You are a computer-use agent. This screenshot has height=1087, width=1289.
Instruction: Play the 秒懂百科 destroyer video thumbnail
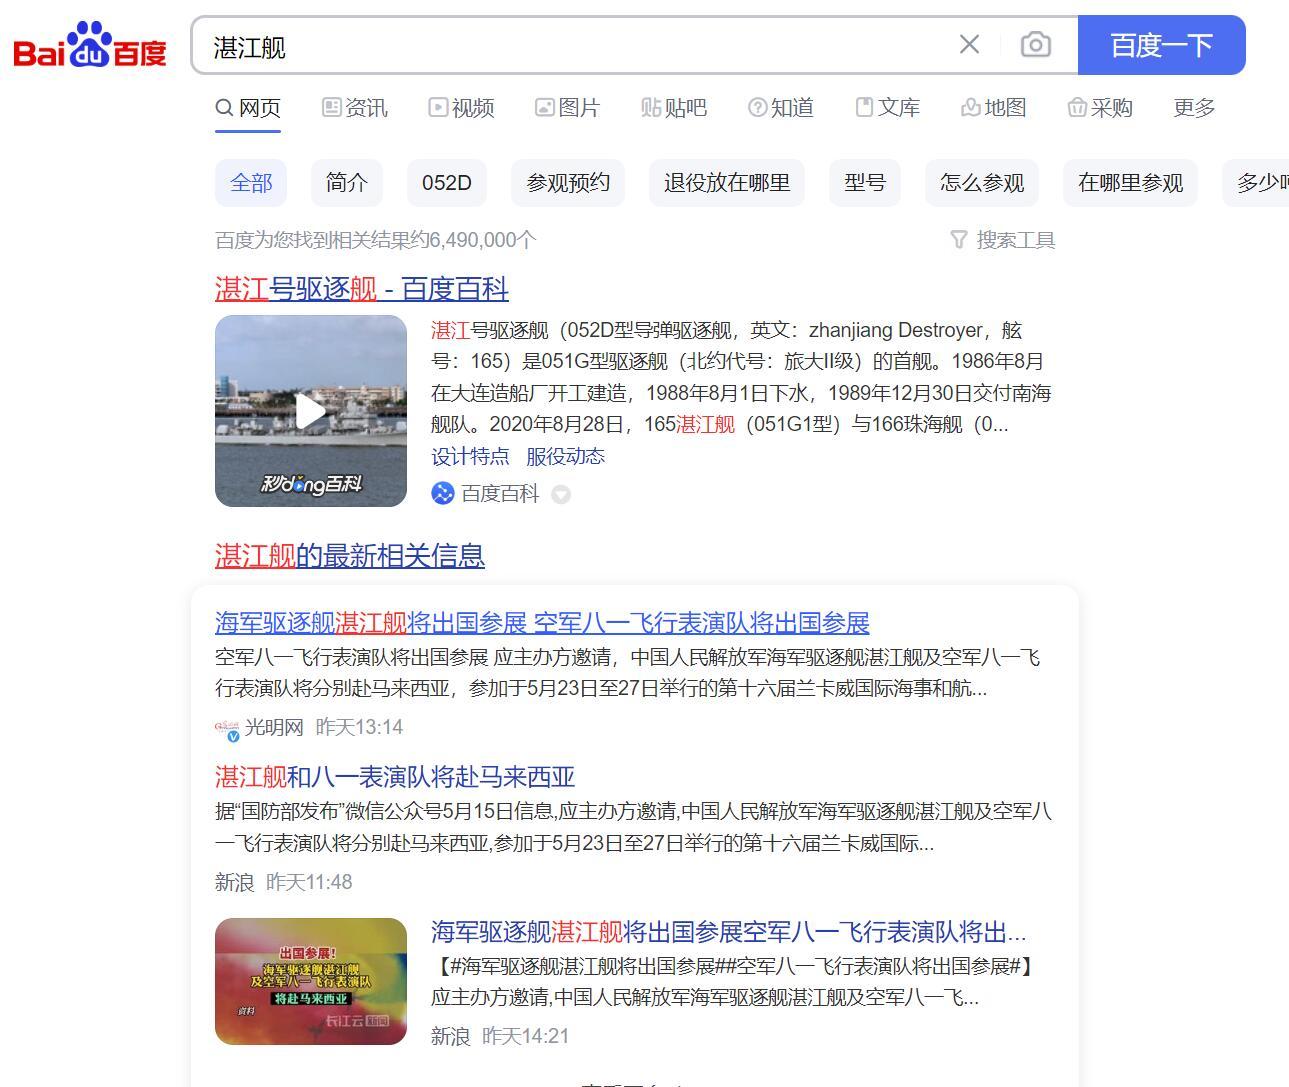(311, 411)
